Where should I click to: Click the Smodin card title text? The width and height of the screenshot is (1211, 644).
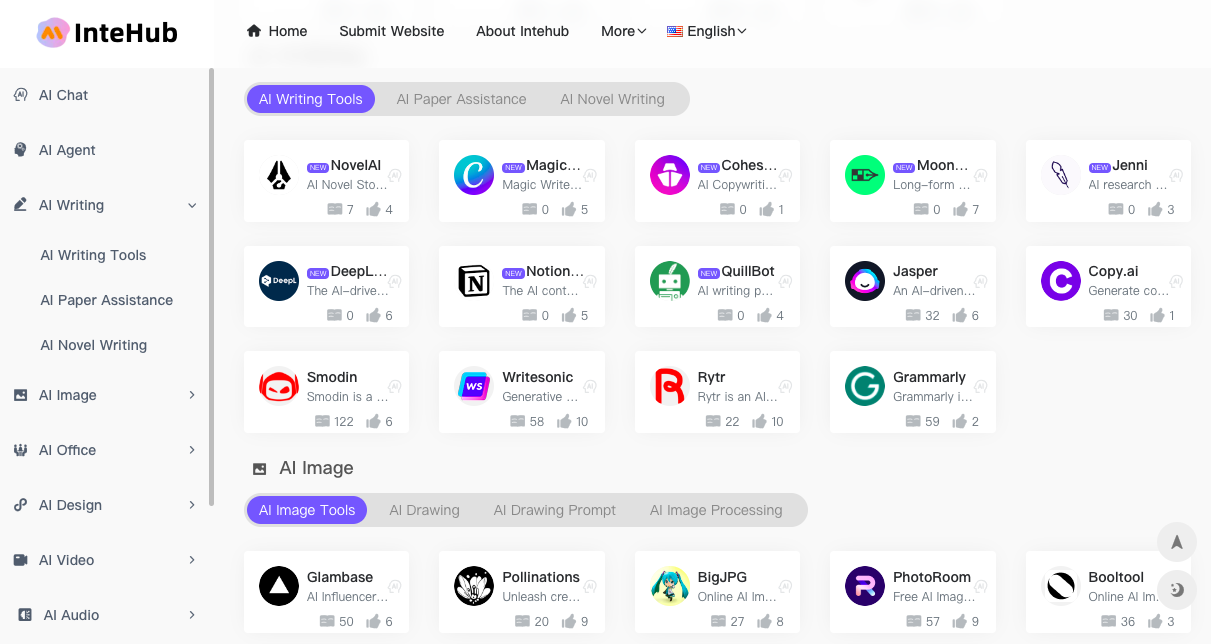coord(332,377)
